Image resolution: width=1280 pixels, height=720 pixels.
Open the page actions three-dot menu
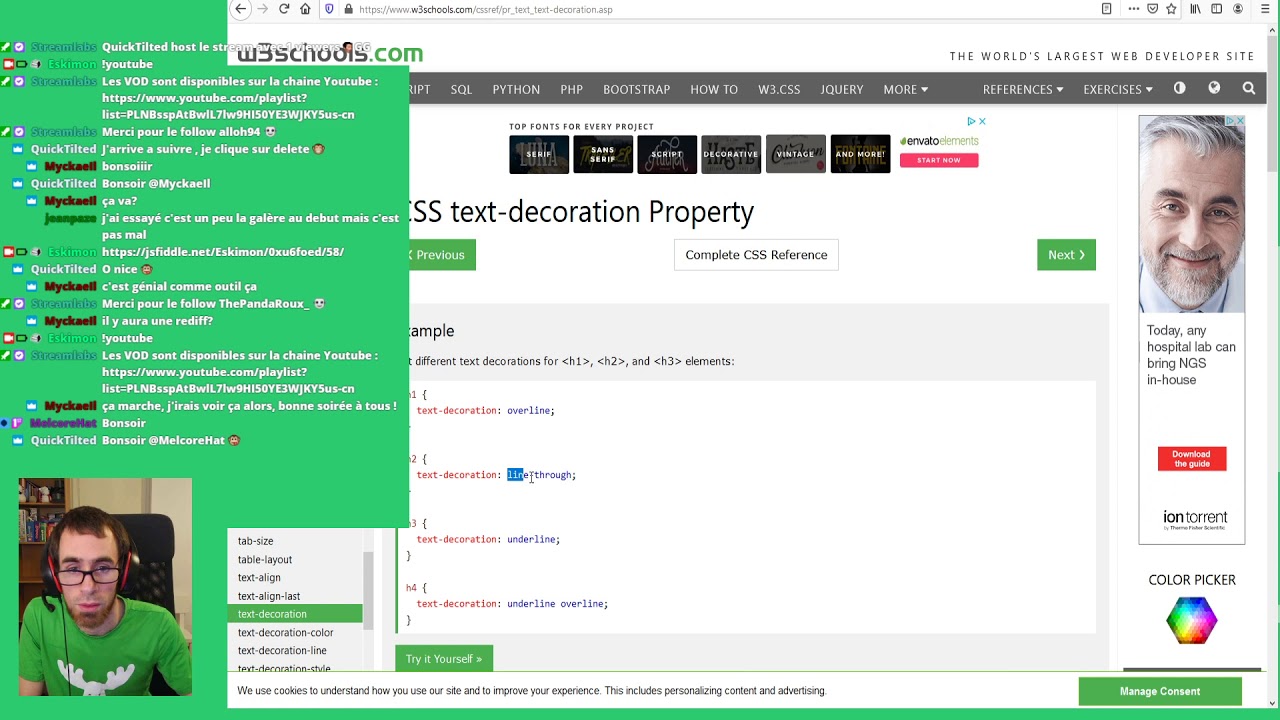tap(1133, 9)
